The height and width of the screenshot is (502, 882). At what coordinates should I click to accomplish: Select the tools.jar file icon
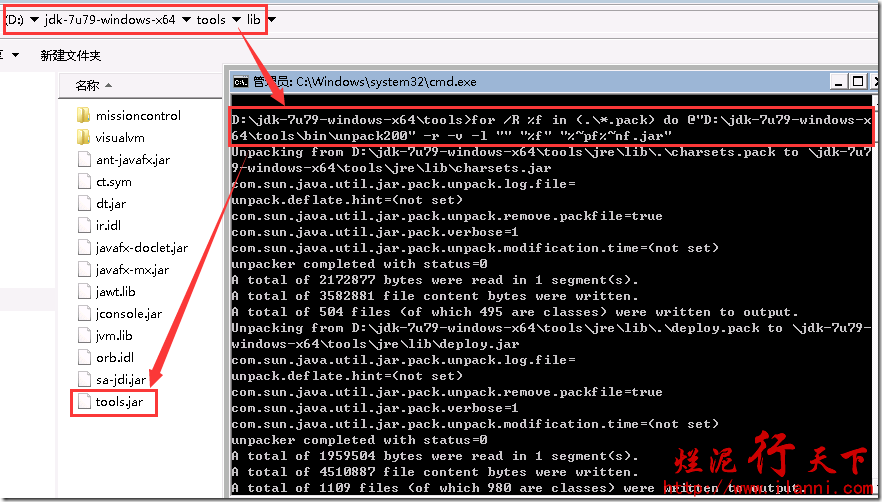tap(84, 402)
